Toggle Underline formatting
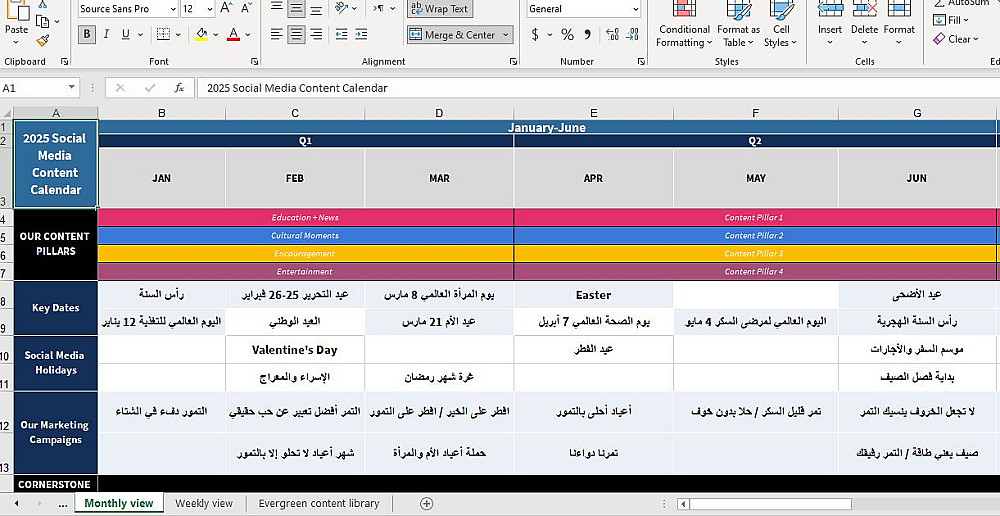 [126, 34]
